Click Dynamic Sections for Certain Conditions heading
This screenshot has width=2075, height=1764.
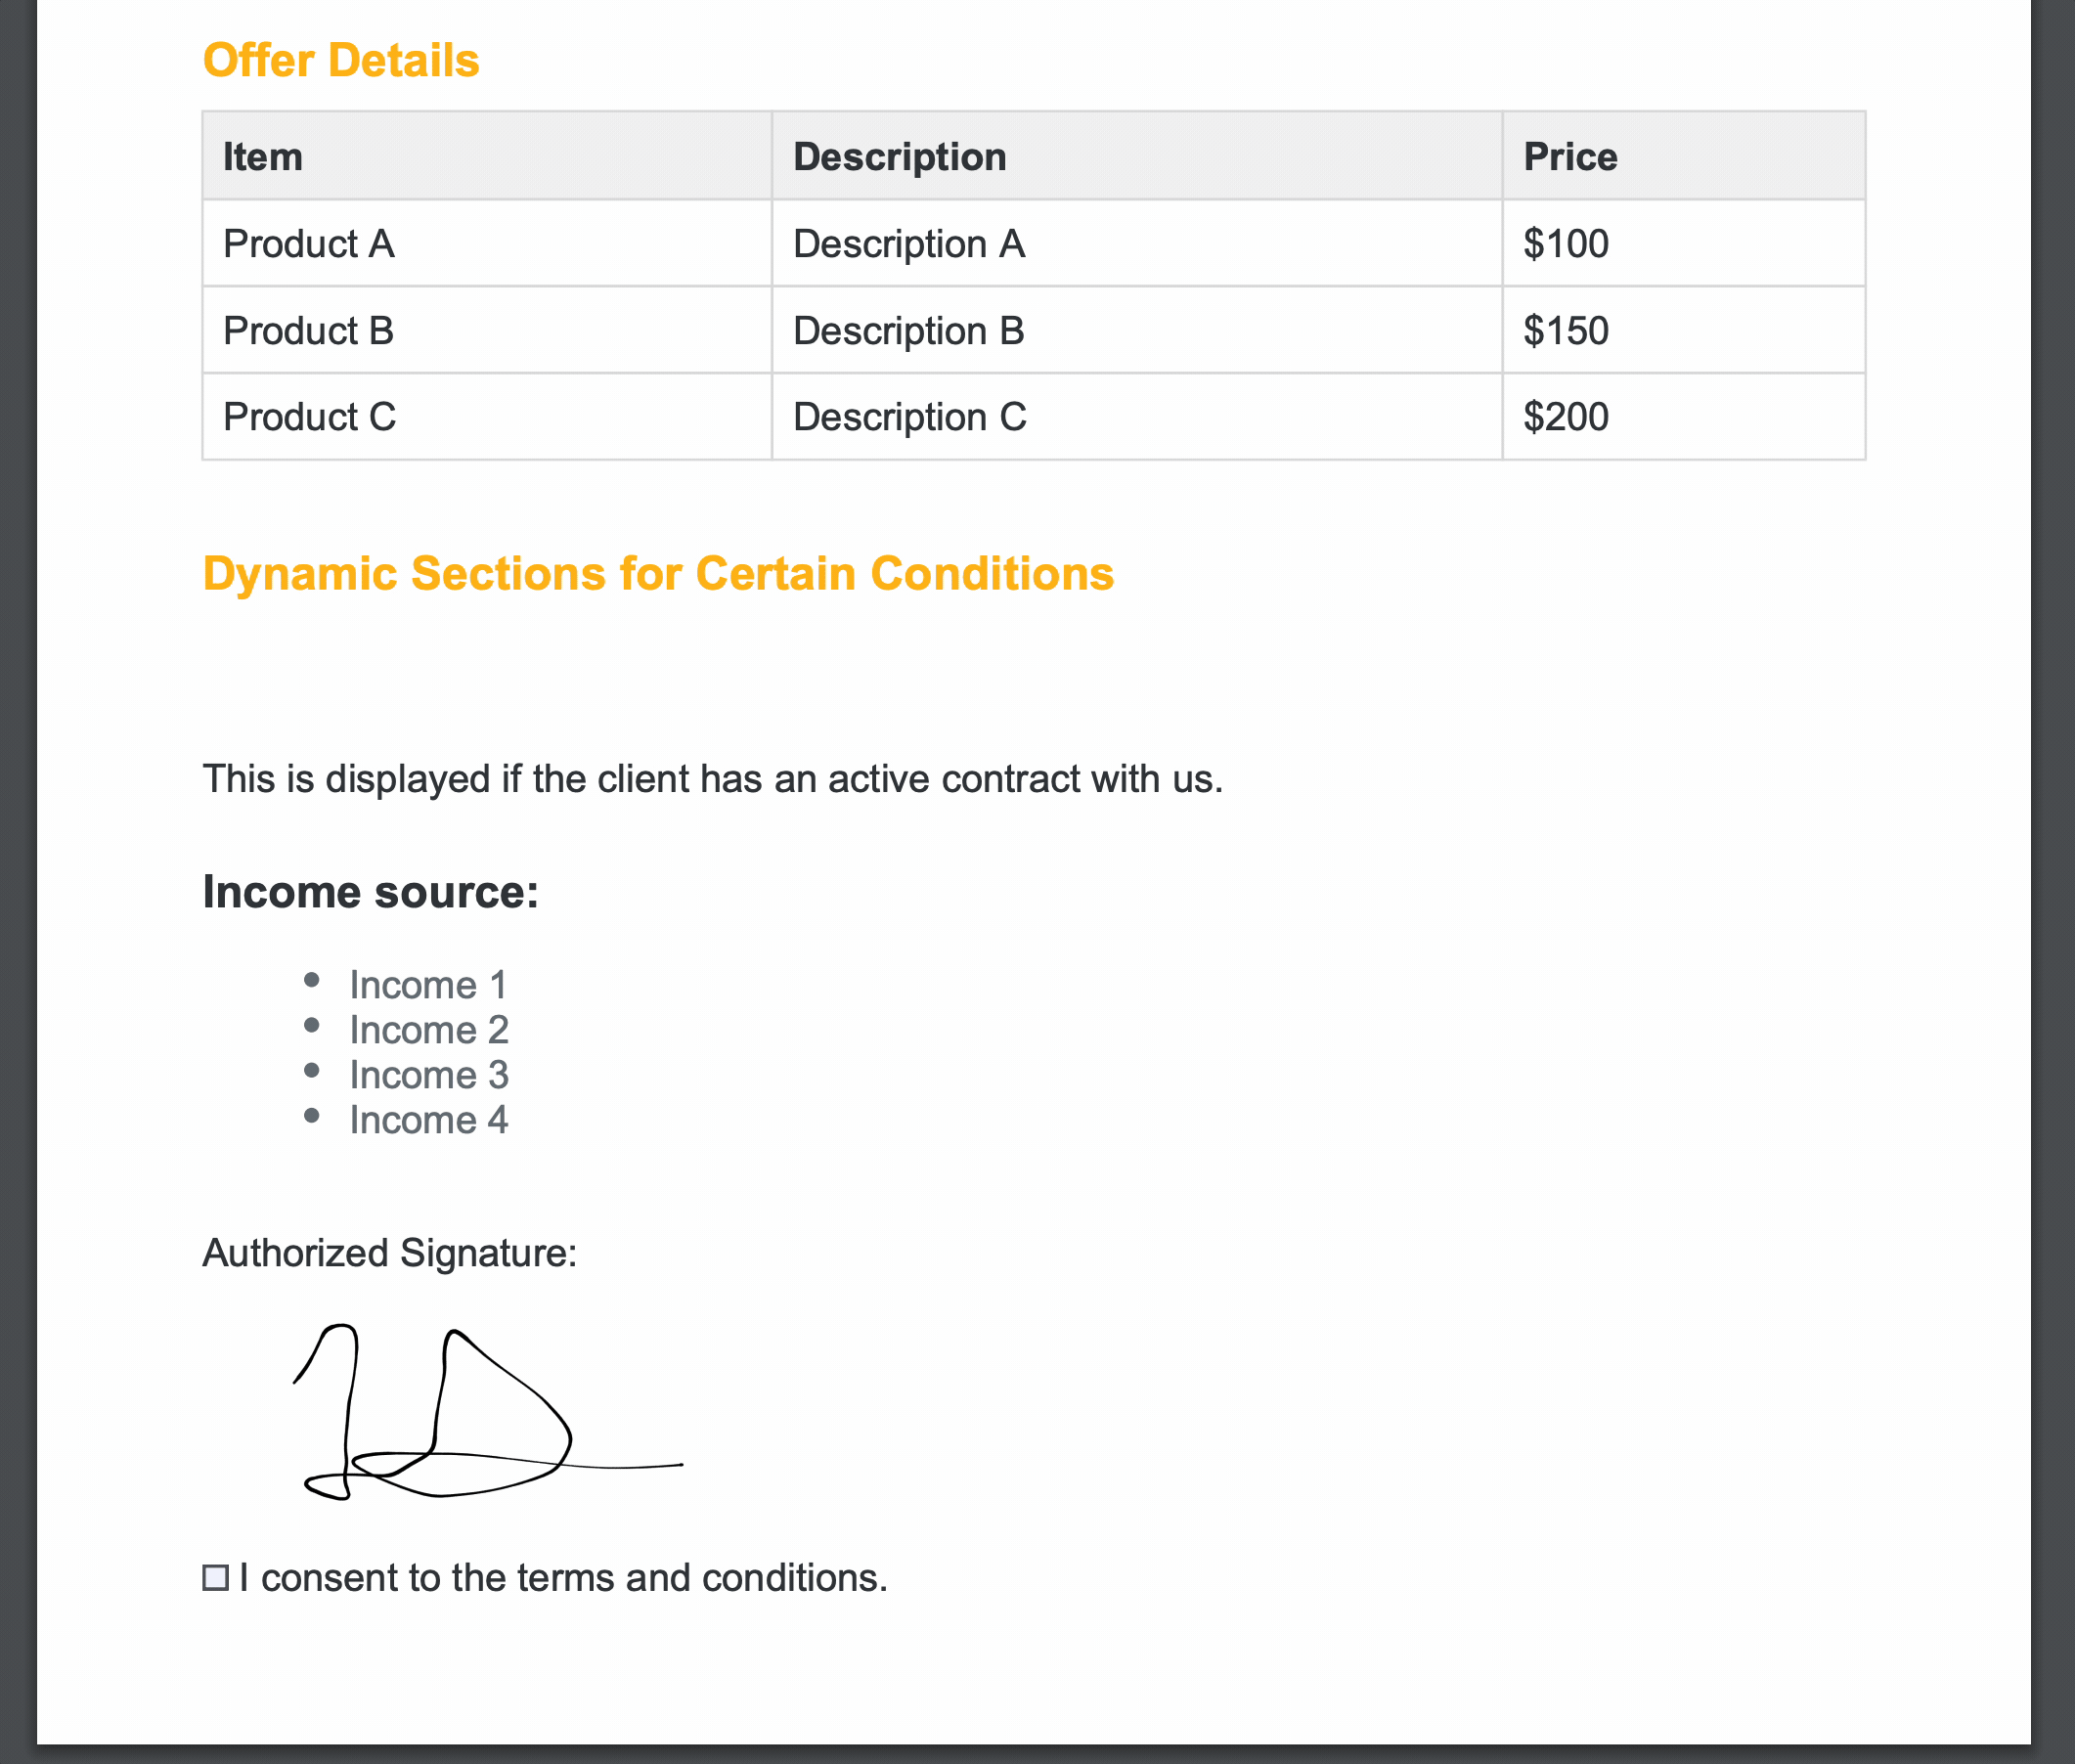pyautogui.click(x=658, y=574)
